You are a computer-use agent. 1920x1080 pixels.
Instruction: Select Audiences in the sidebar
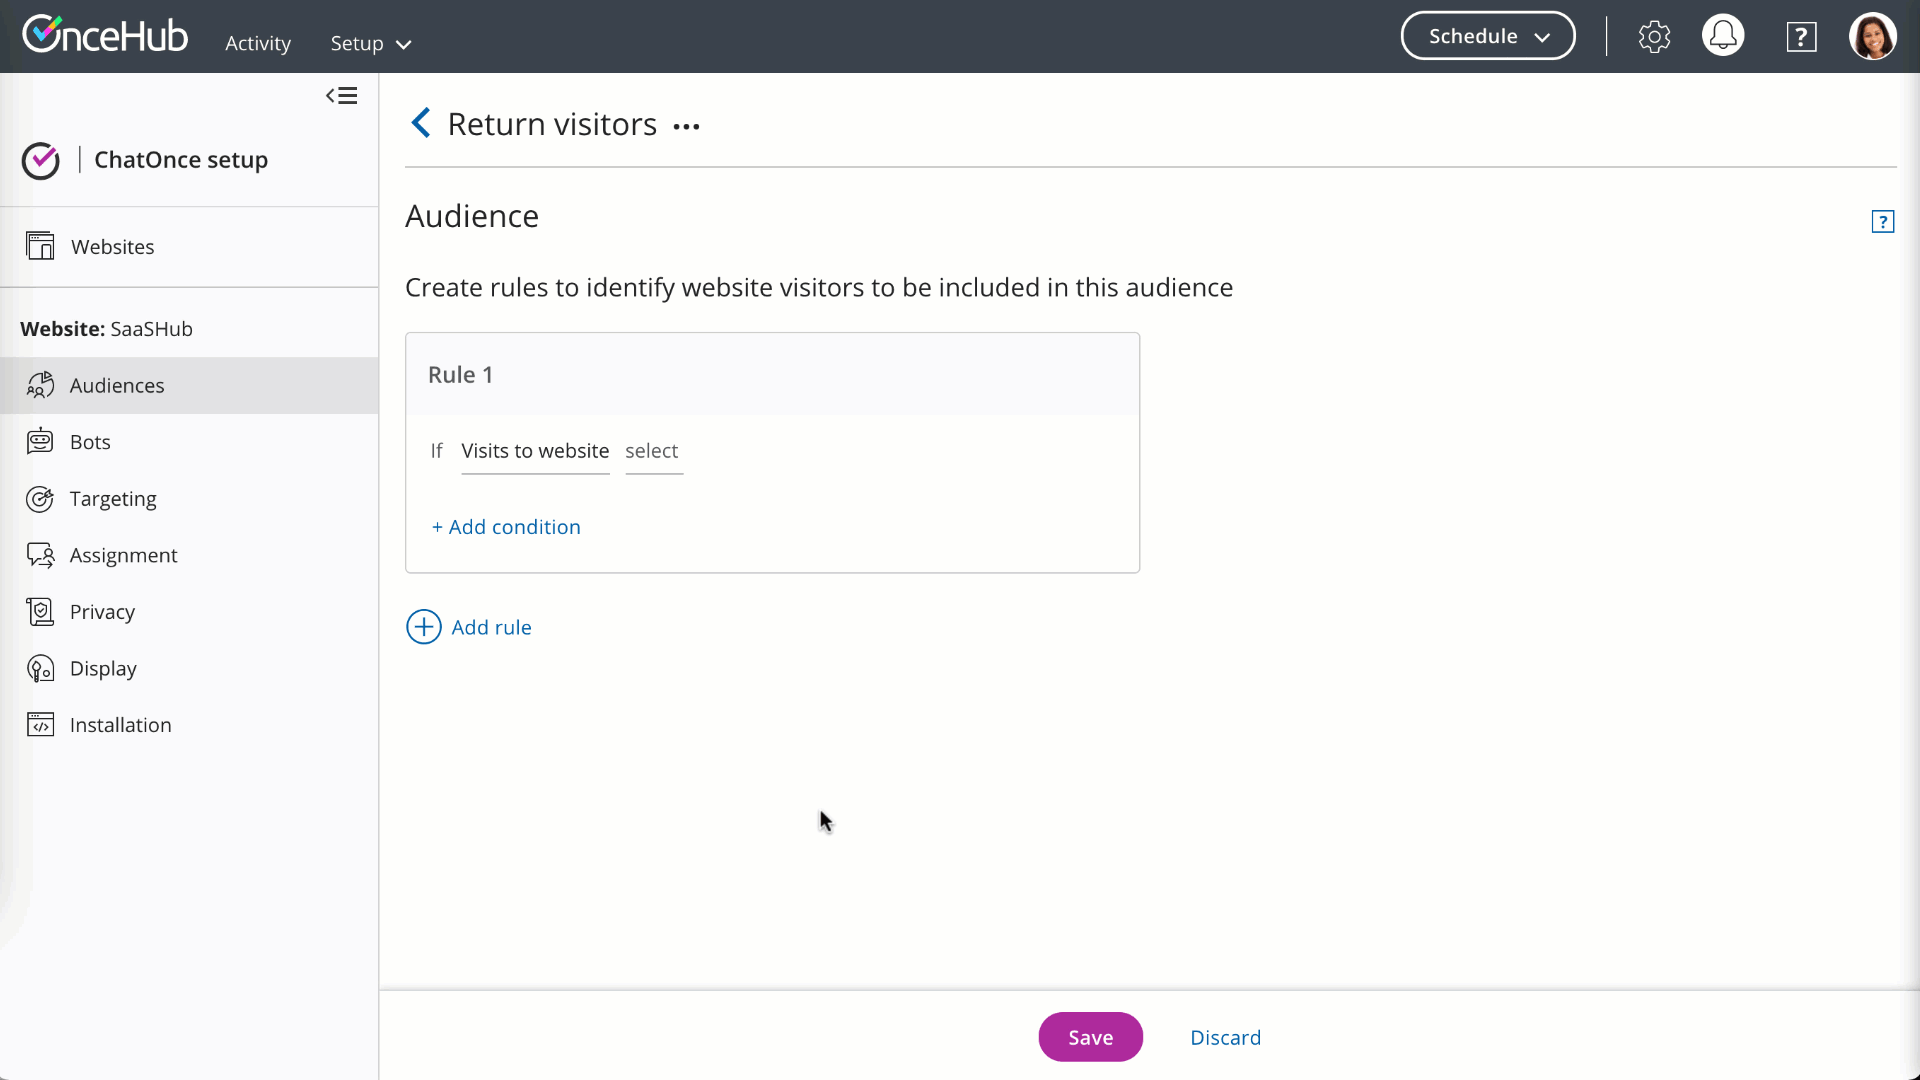click(117, 385)
